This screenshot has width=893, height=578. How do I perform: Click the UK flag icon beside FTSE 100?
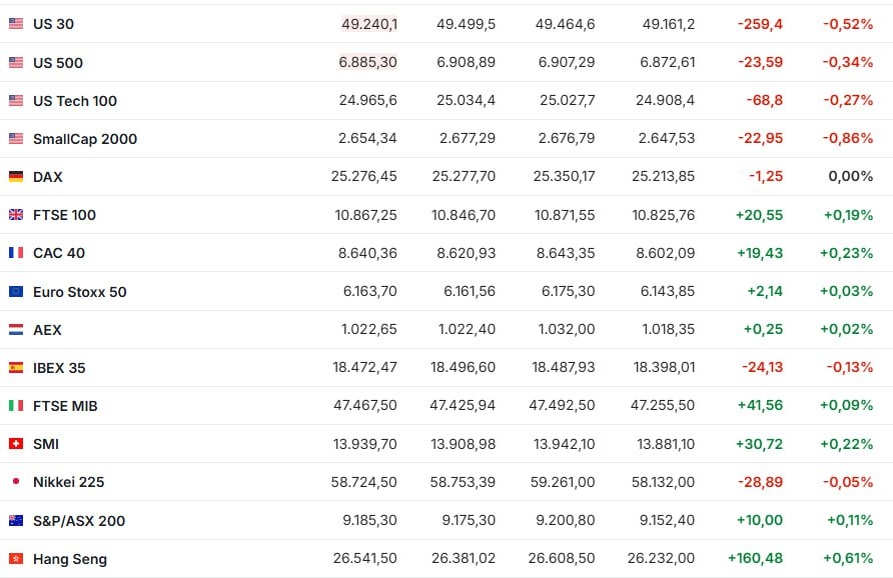[16, 215]
